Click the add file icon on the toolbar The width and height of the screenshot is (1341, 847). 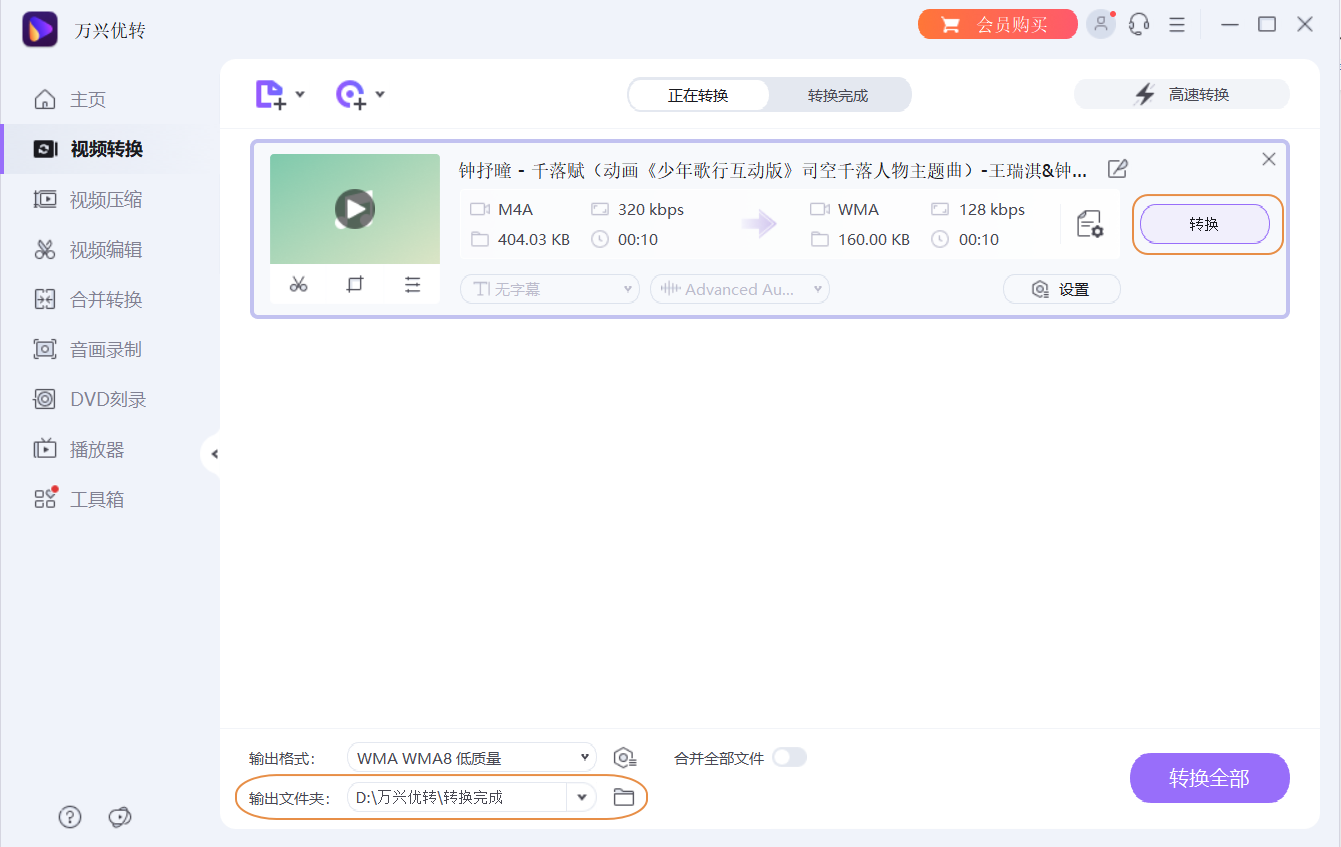(x=272, y=93)
